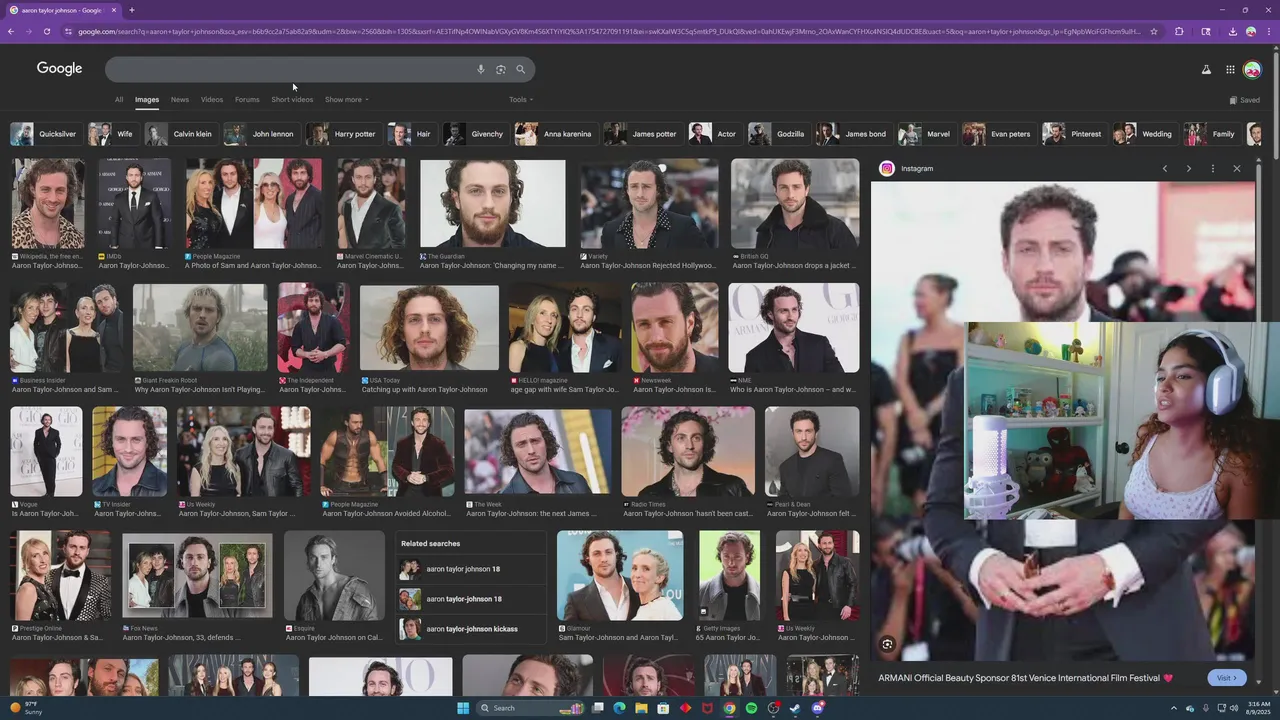Open Spotify from the taskbar
The width and height of the screenshot is (1280, 720).
tap(751, 708)
